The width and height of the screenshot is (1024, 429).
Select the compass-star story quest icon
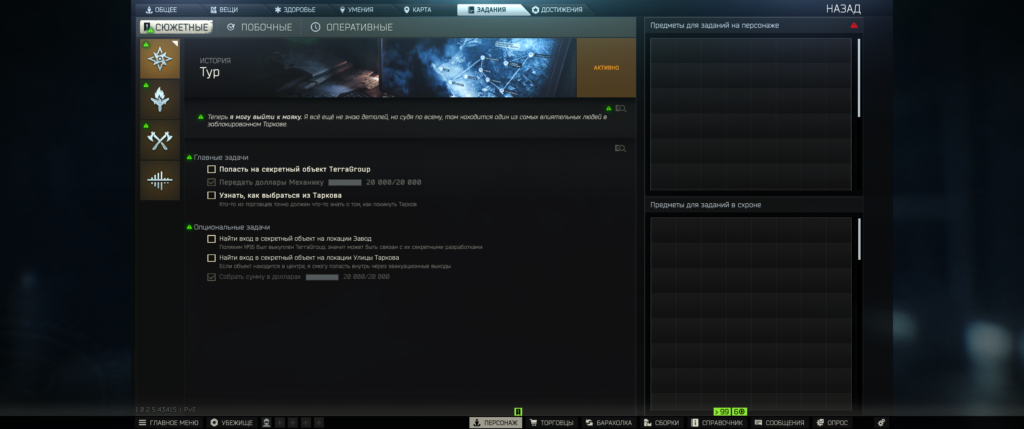point(160,60)
